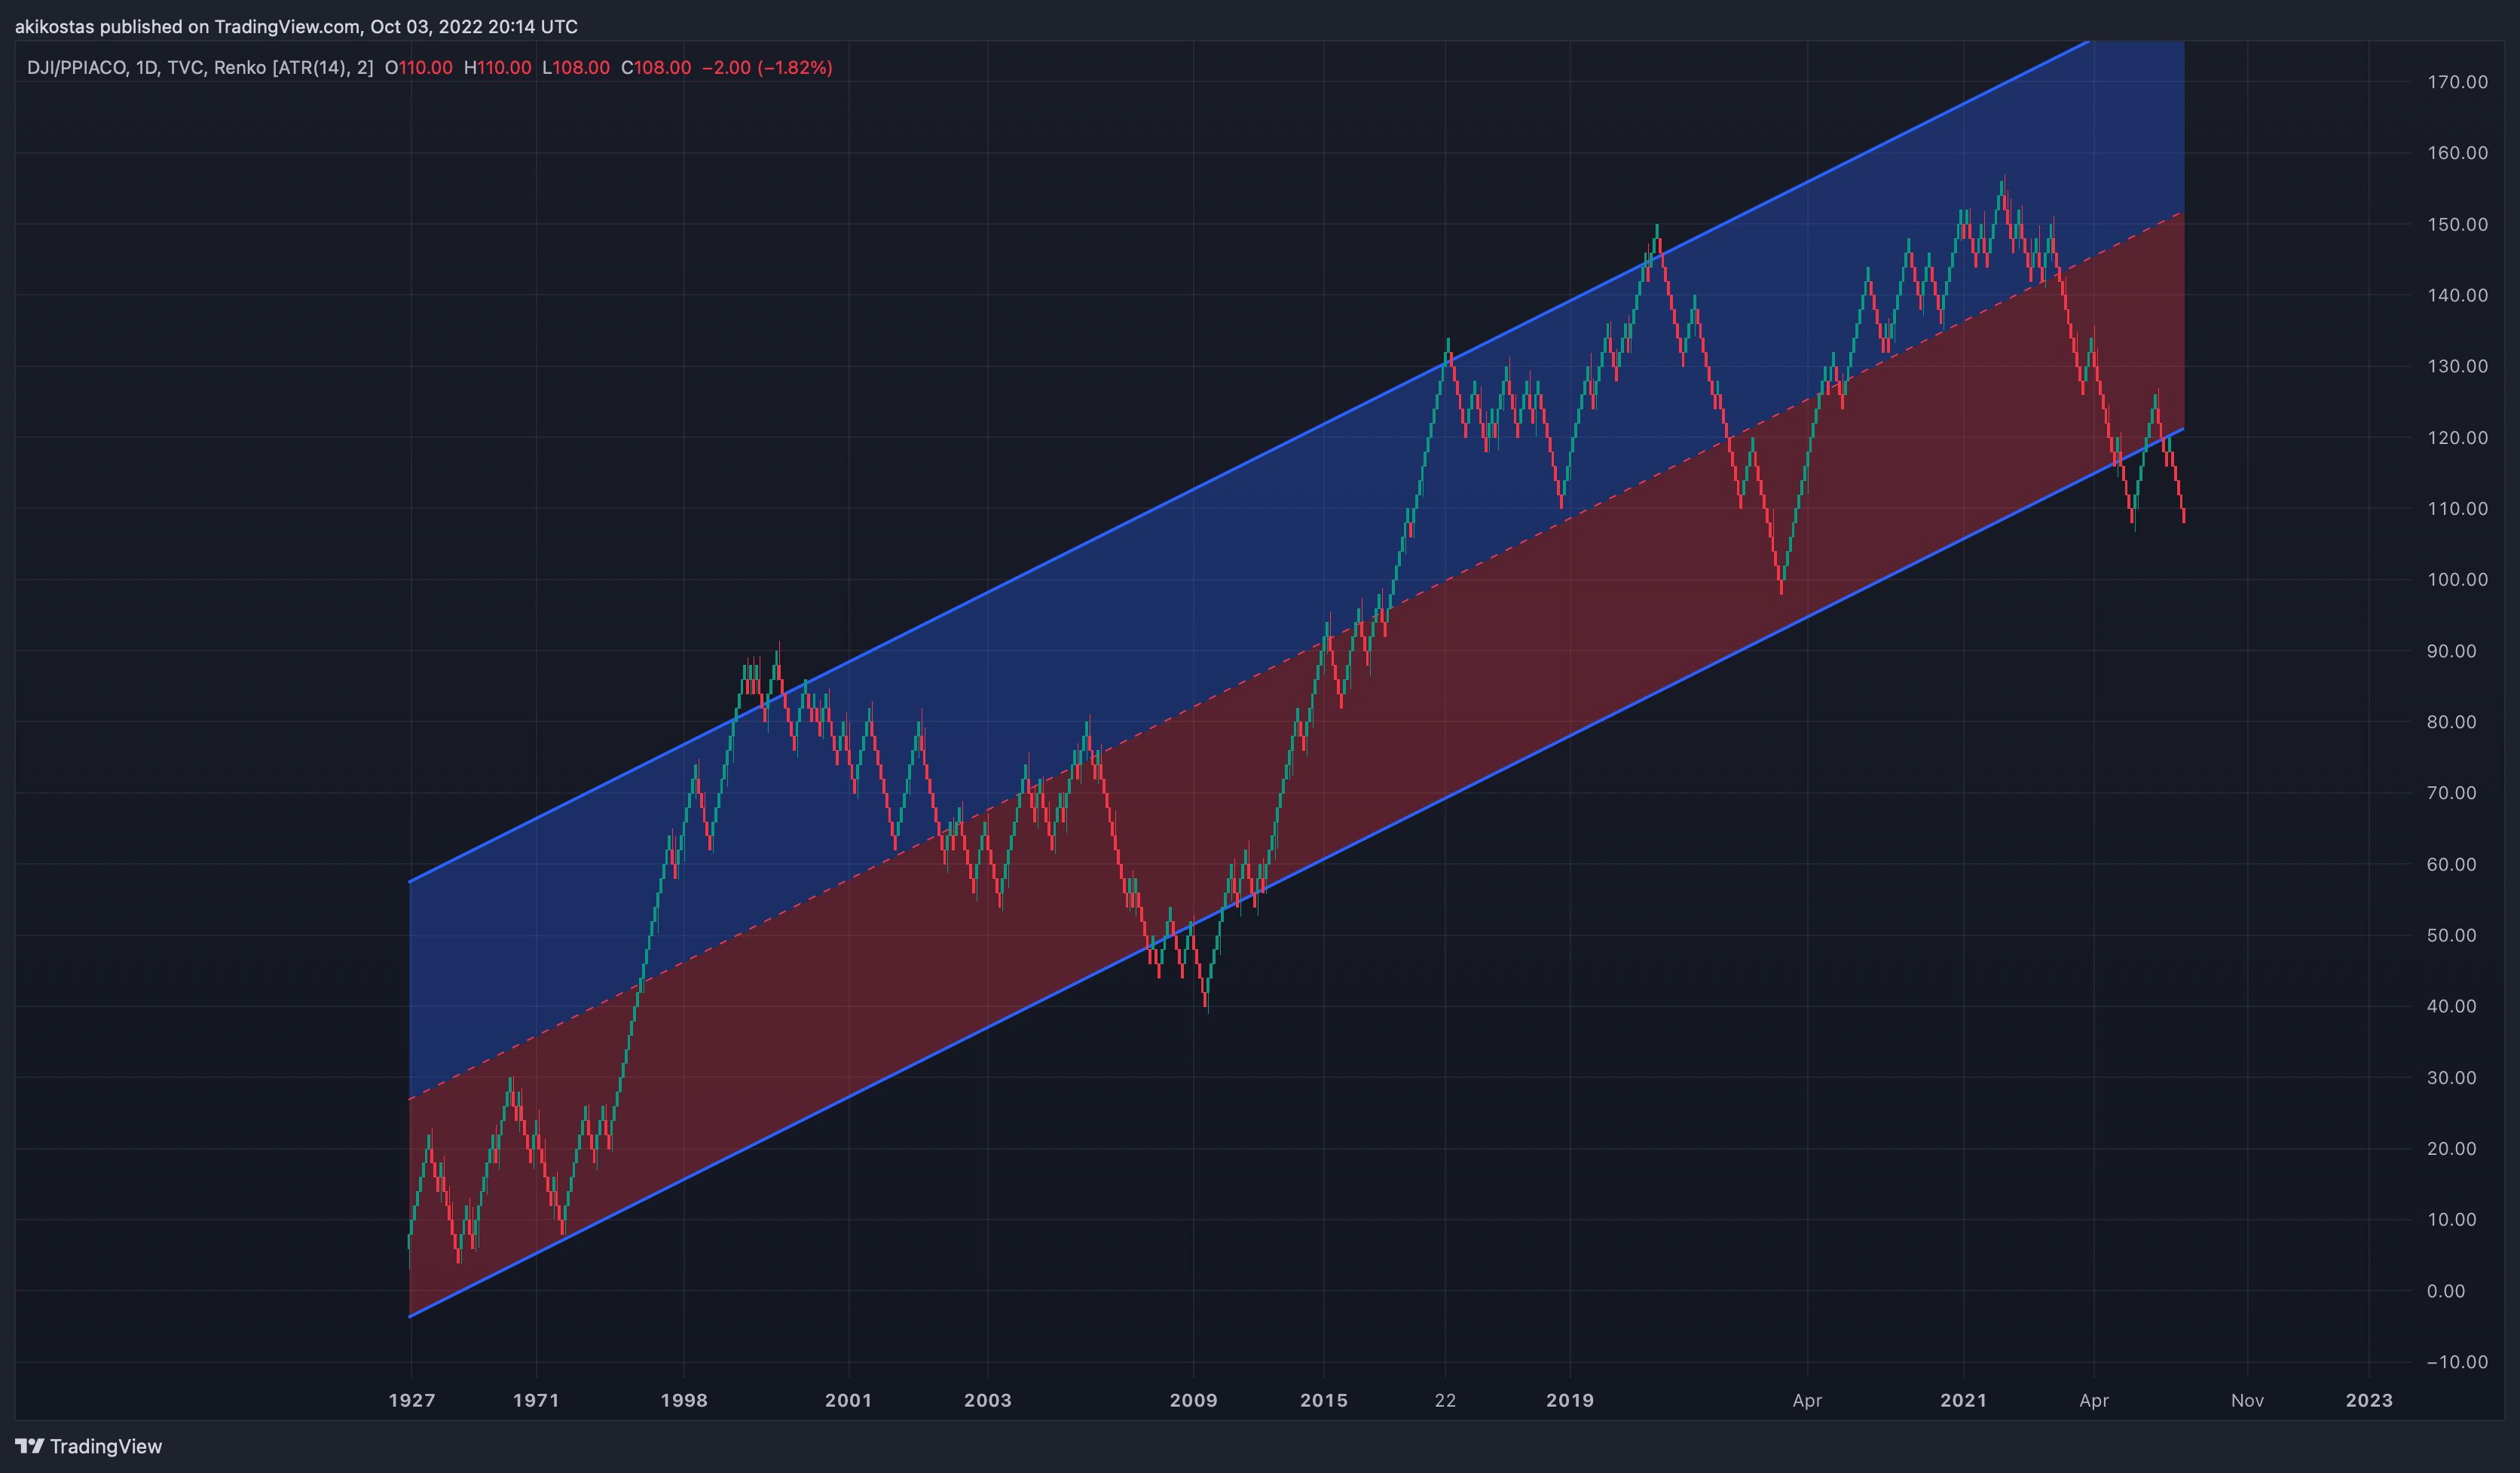
Task: Click the 110.00 price axis label
Action: pyautogui.click(x=2457, y=509)
